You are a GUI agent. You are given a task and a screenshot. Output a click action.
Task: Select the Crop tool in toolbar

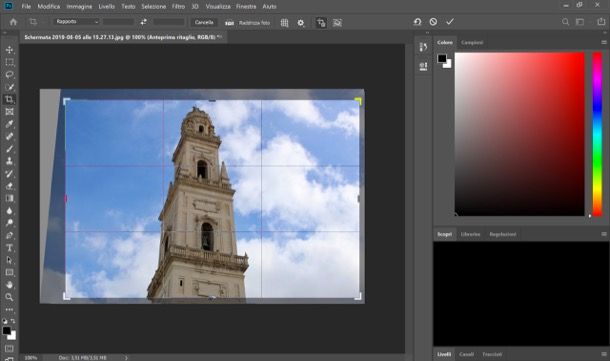pyautogui.click(x=9, y=99)
